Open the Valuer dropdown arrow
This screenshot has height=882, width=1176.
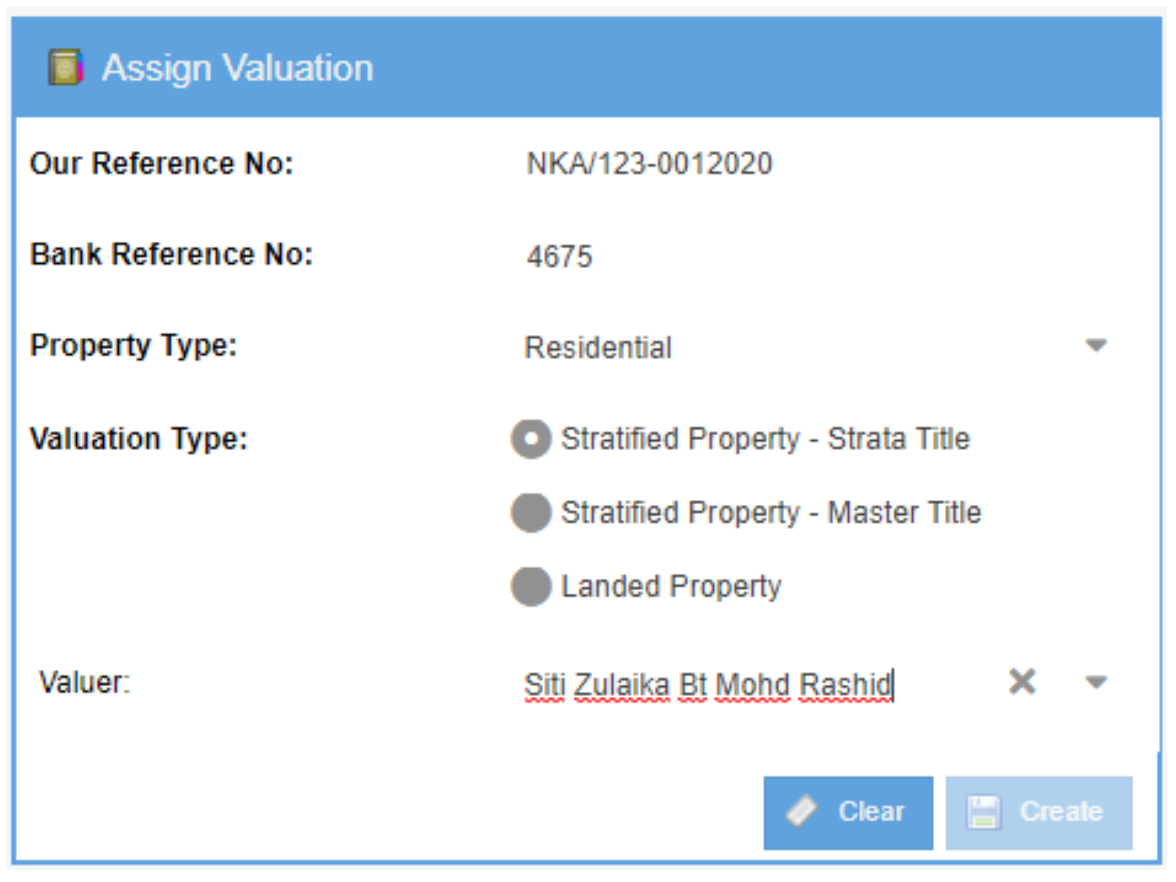(1096, 683)
